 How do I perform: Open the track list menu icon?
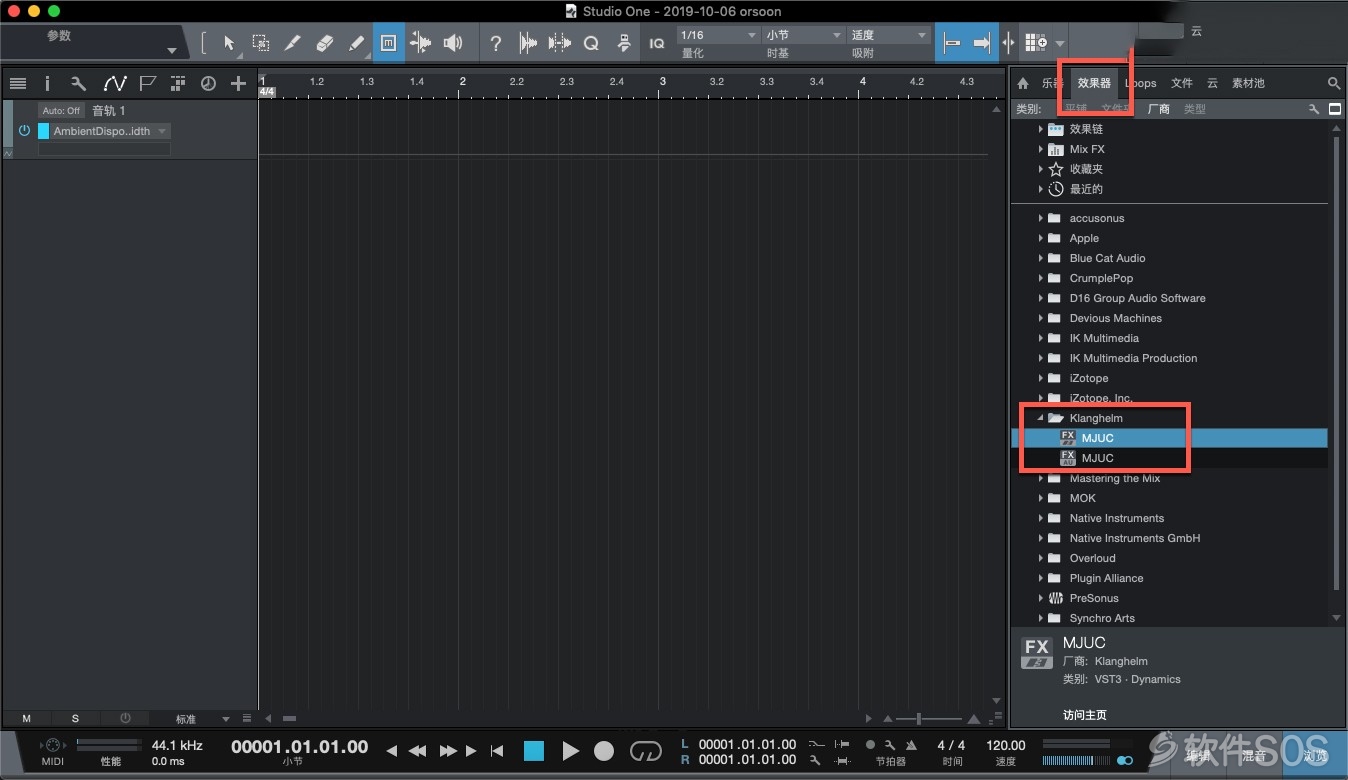pos(17,83)
